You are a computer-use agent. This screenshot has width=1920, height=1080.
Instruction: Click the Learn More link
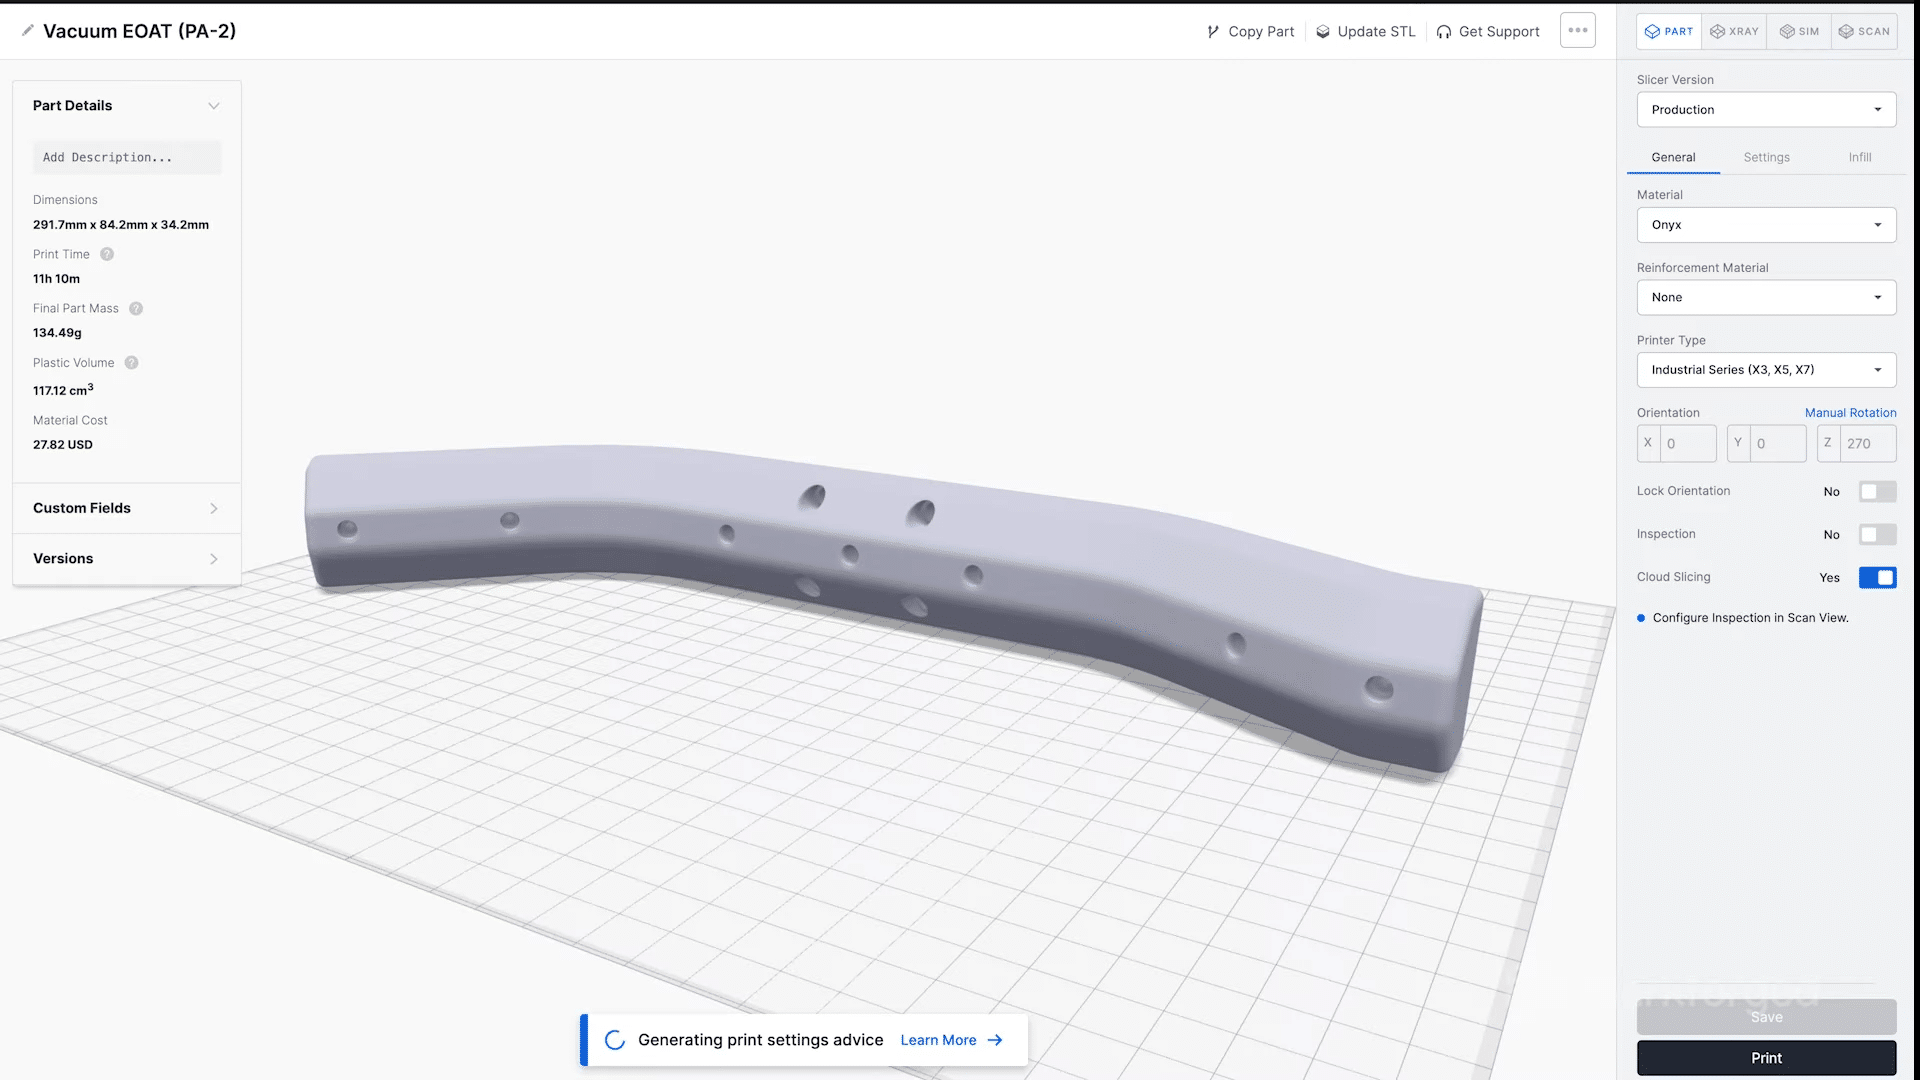coord(938,1040)
